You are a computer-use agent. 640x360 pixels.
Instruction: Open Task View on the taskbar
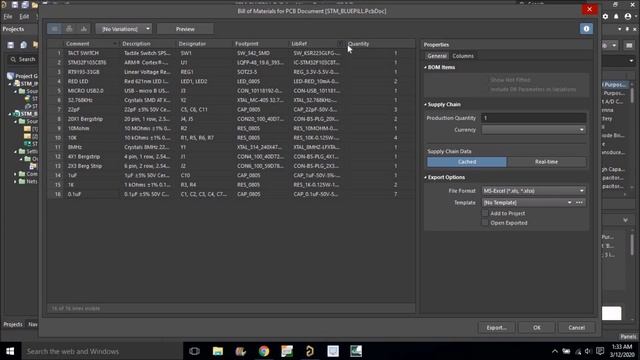(x=194, y=351)
